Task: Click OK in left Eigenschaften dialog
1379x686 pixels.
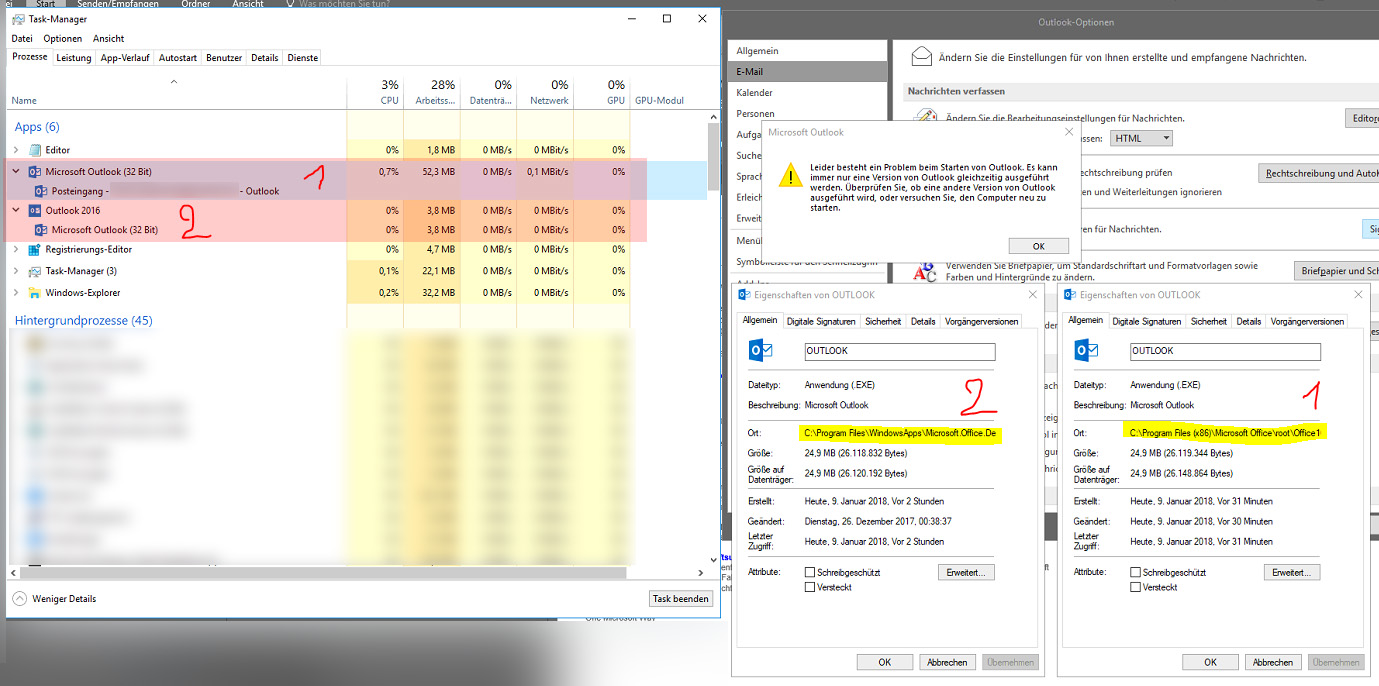Action: (x=885, y=662)
